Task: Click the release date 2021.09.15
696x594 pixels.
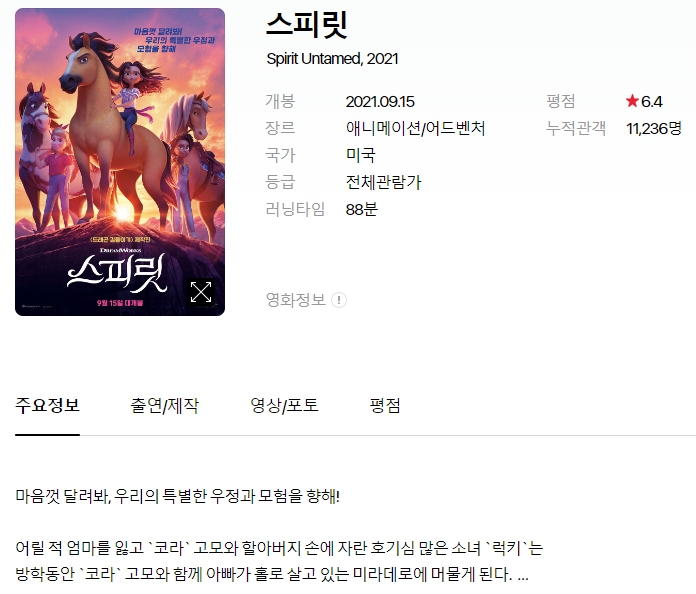Action: (380, 102)
